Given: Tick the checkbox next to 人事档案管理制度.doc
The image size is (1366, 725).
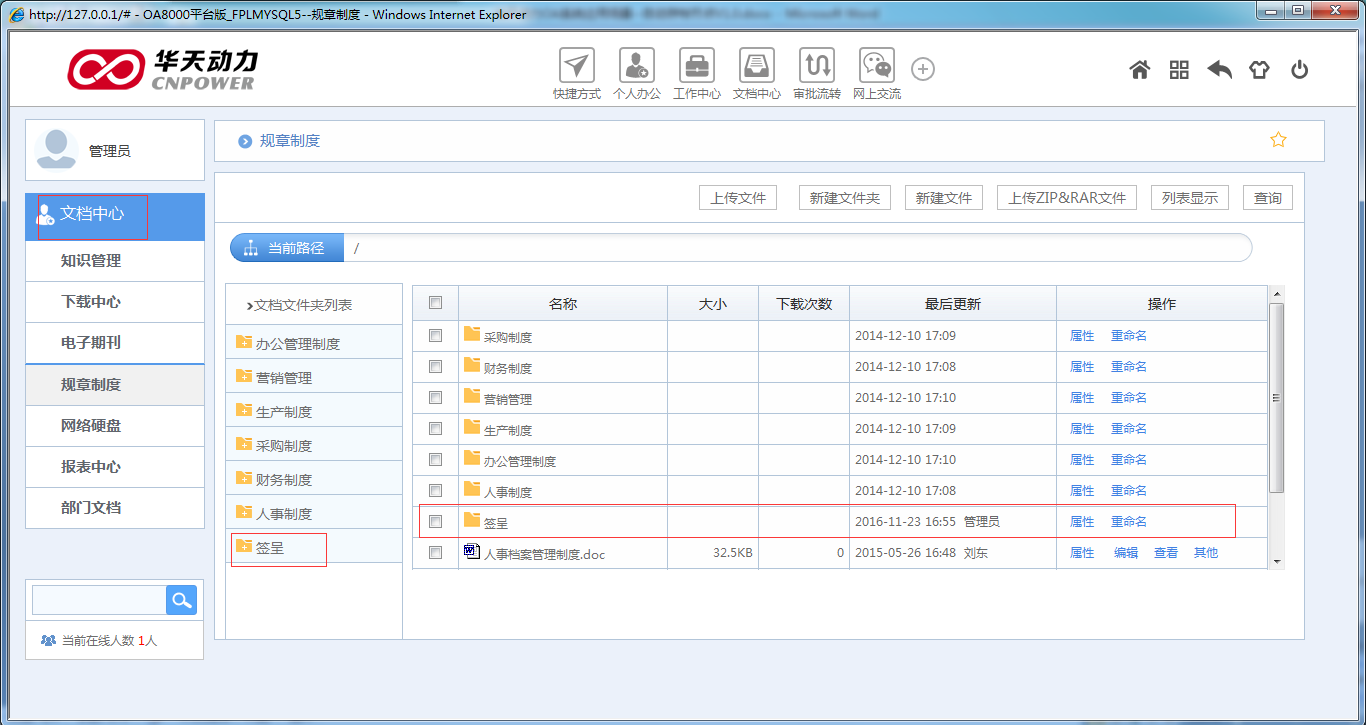Looking at the screenshot, I should pyautogui.click(x=435, y=553).
